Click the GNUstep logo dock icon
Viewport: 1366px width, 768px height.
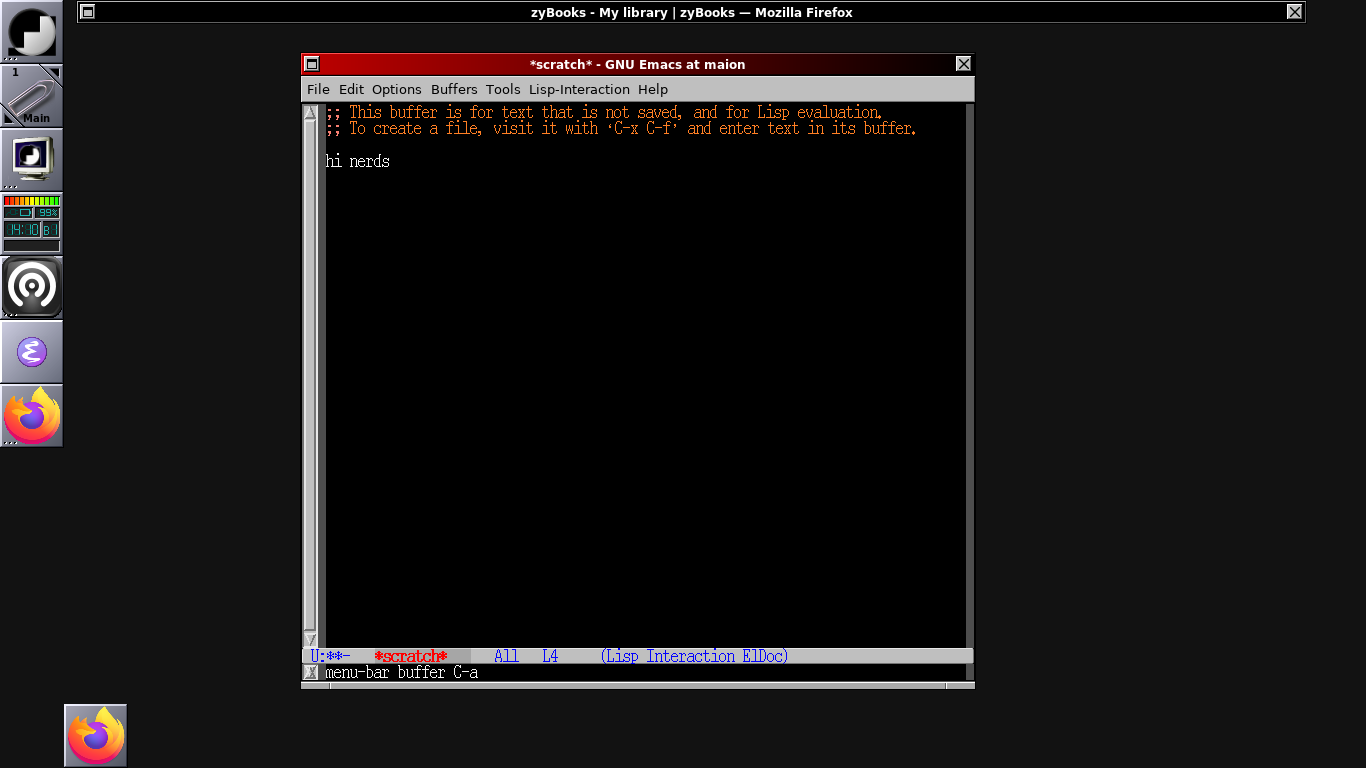(32, 32)
